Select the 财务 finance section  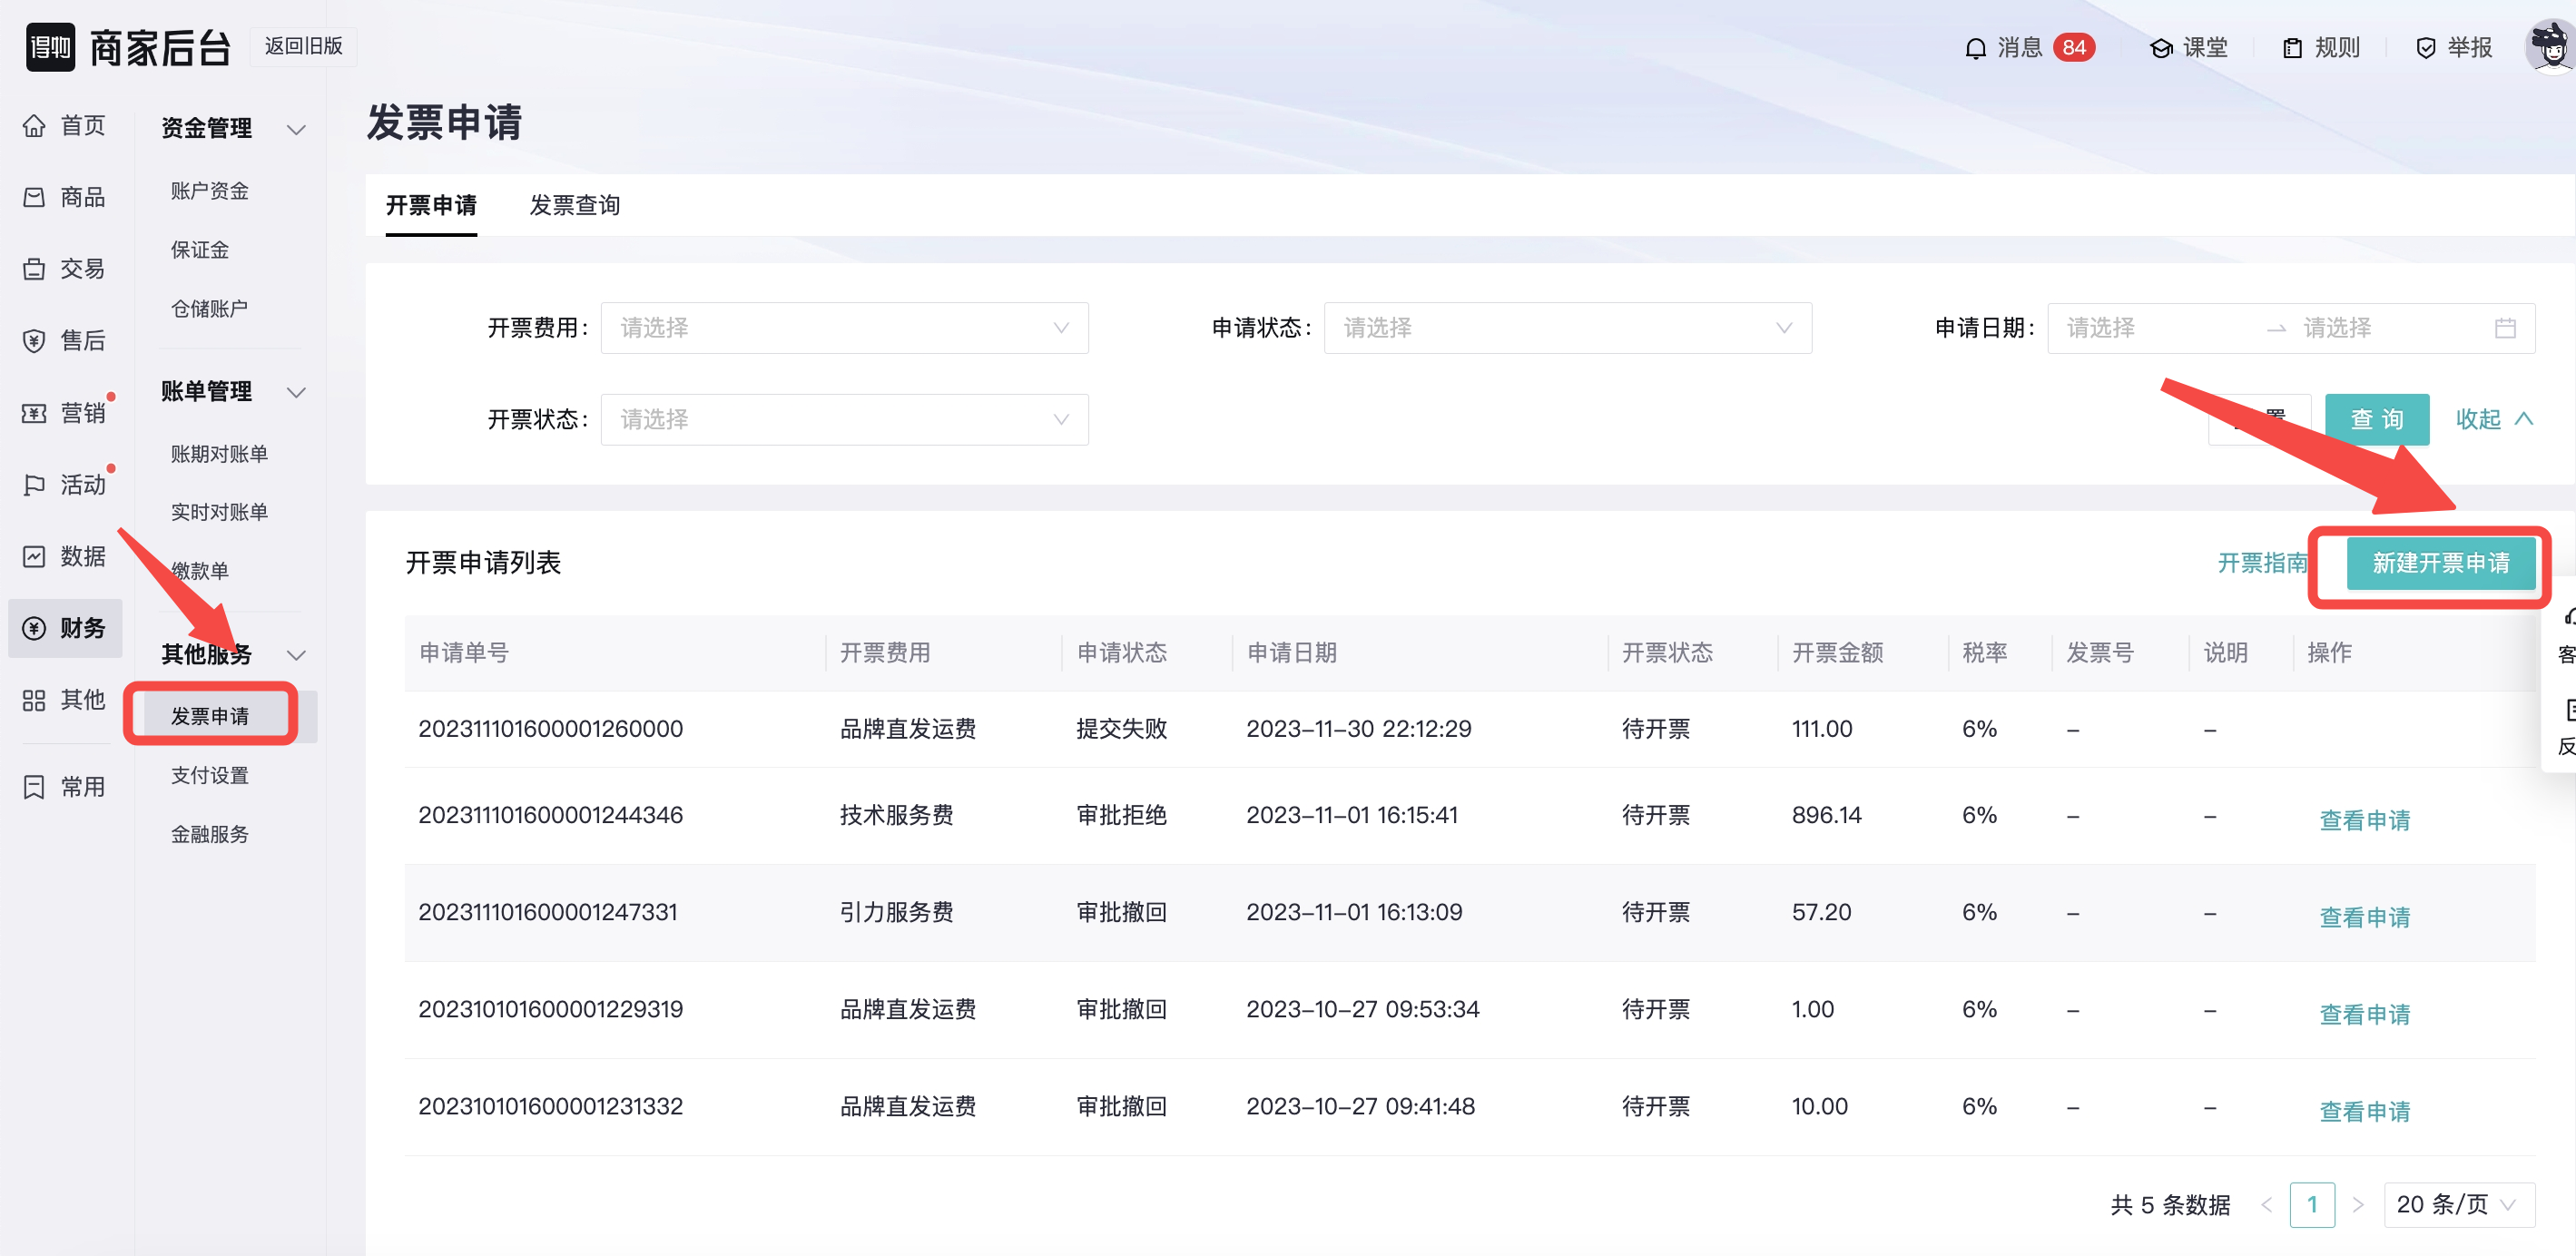pyautogui.click(x=64, y=628)
